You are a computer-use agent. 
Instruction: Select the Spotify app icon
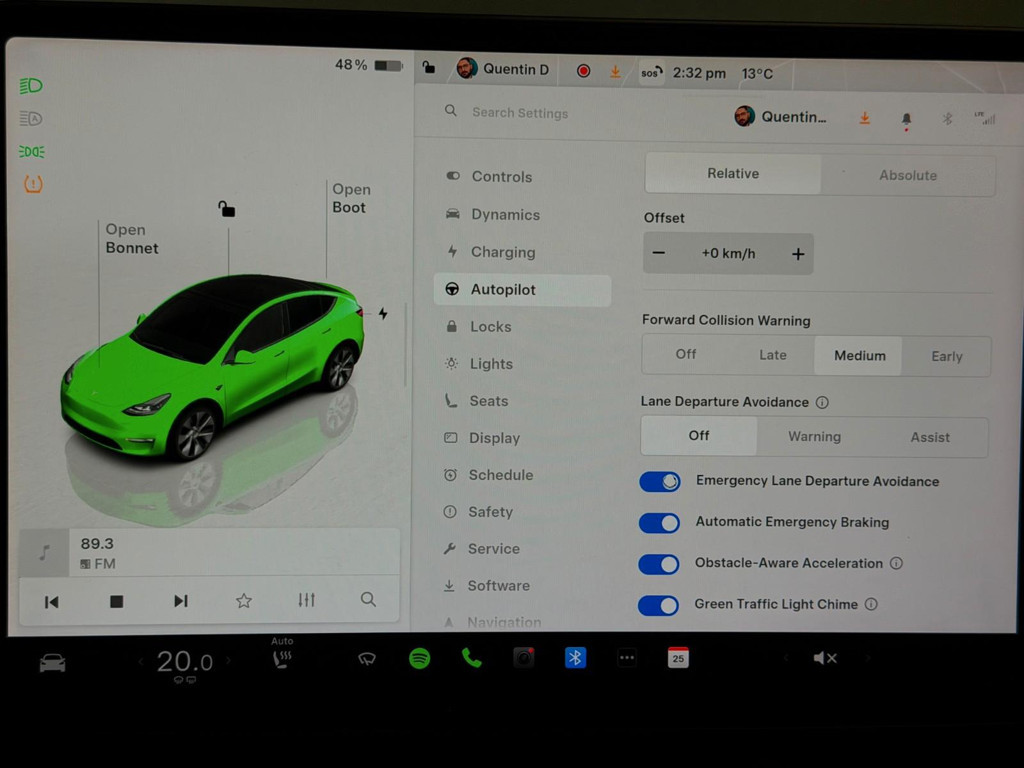coord(420,658)
